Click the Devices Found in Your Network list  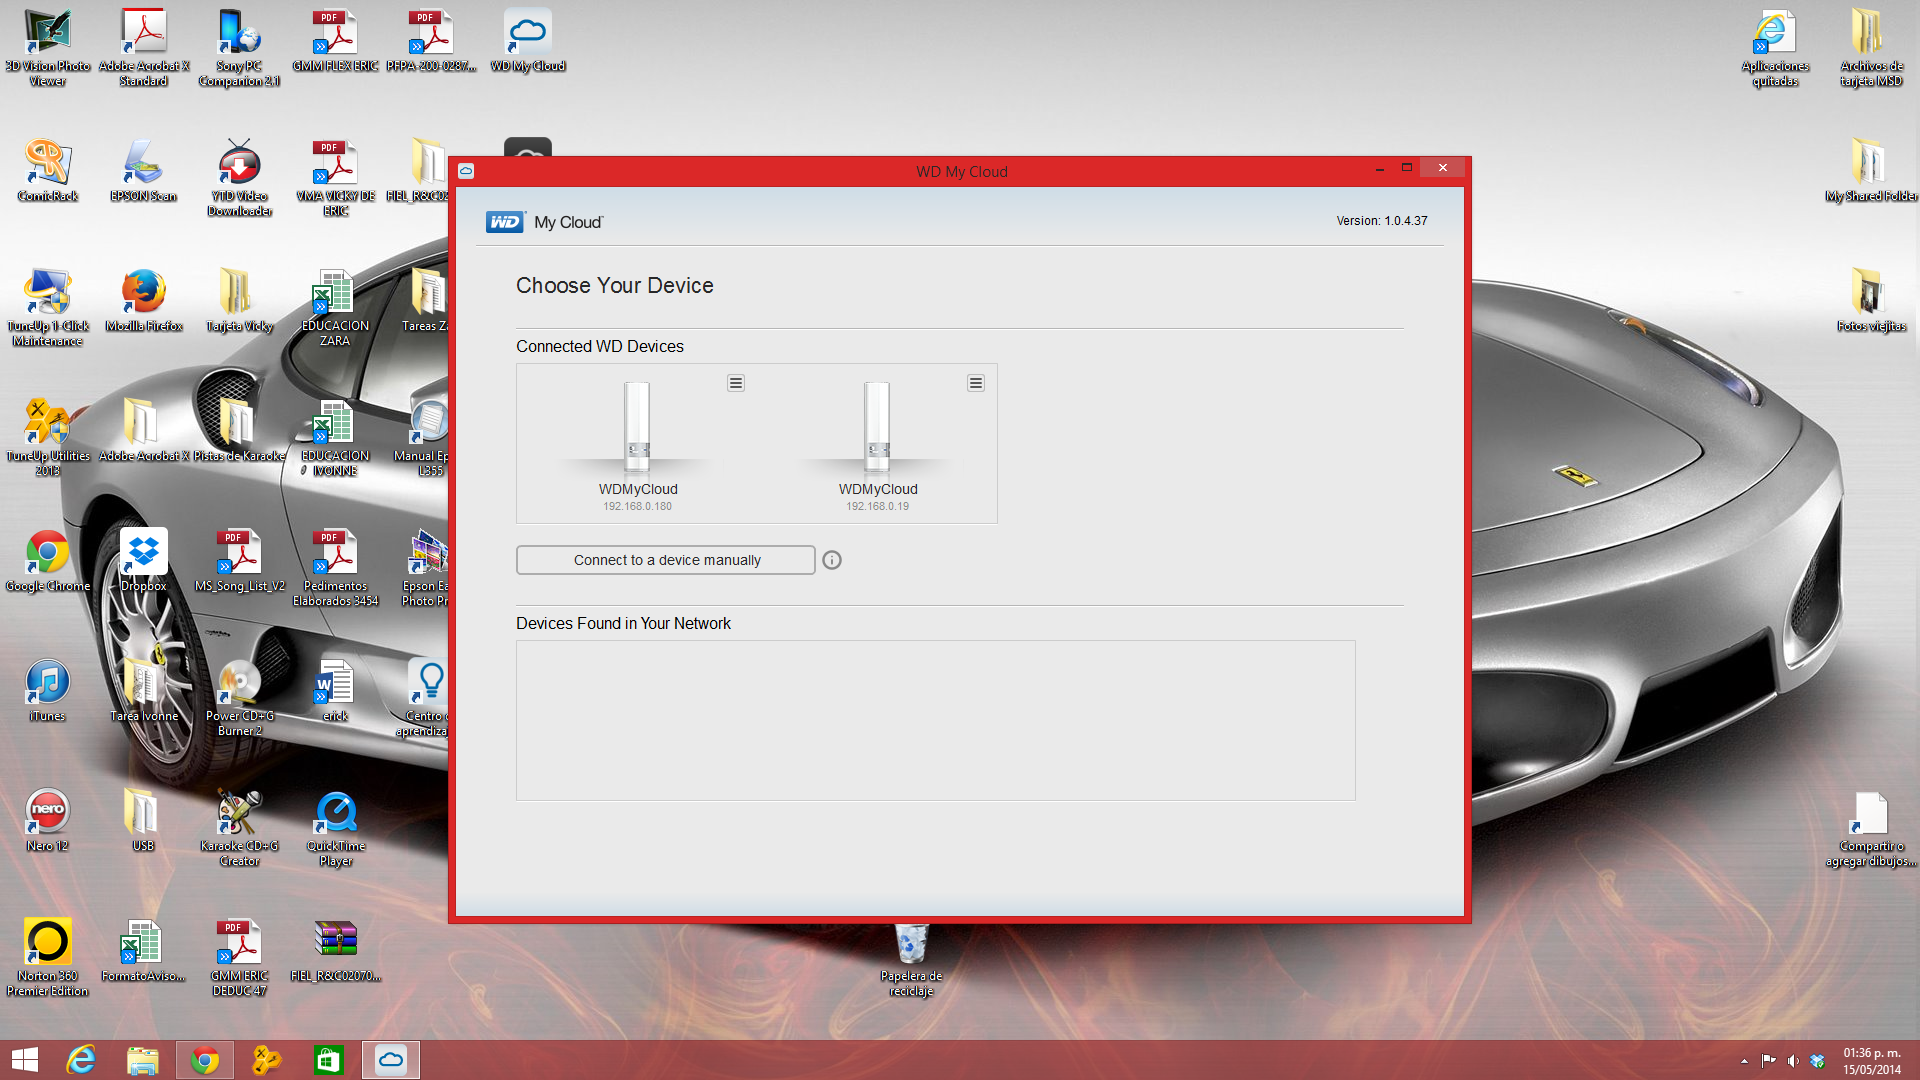tap(936, 720)
